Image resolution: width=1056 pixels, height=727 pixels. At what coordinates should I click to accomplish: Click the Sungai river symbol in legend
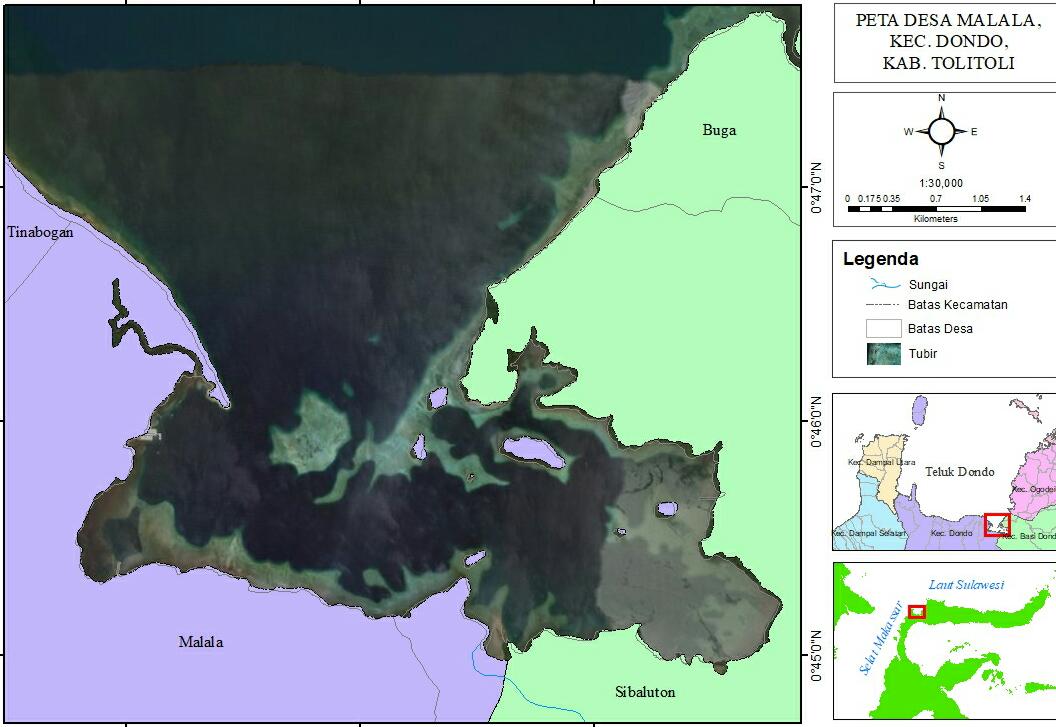[885, 285]
